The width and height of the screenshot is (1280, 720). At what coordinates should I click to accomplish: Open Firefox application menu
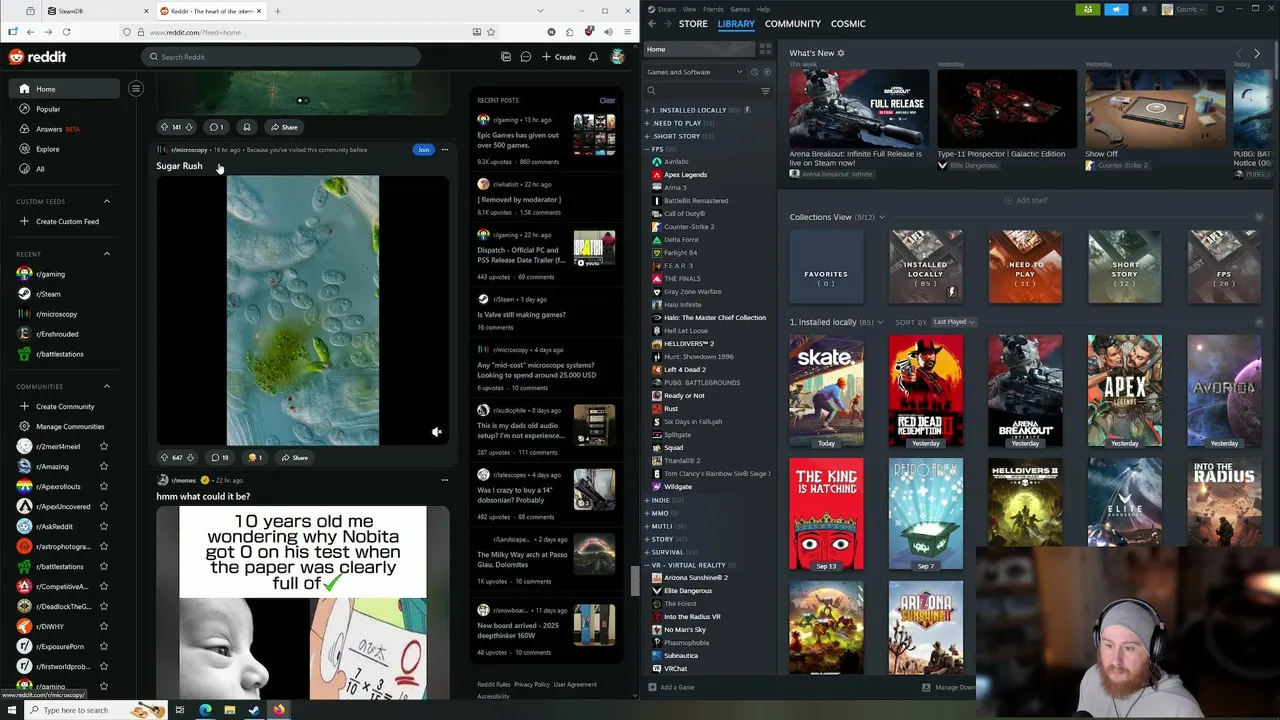point(626,32)
